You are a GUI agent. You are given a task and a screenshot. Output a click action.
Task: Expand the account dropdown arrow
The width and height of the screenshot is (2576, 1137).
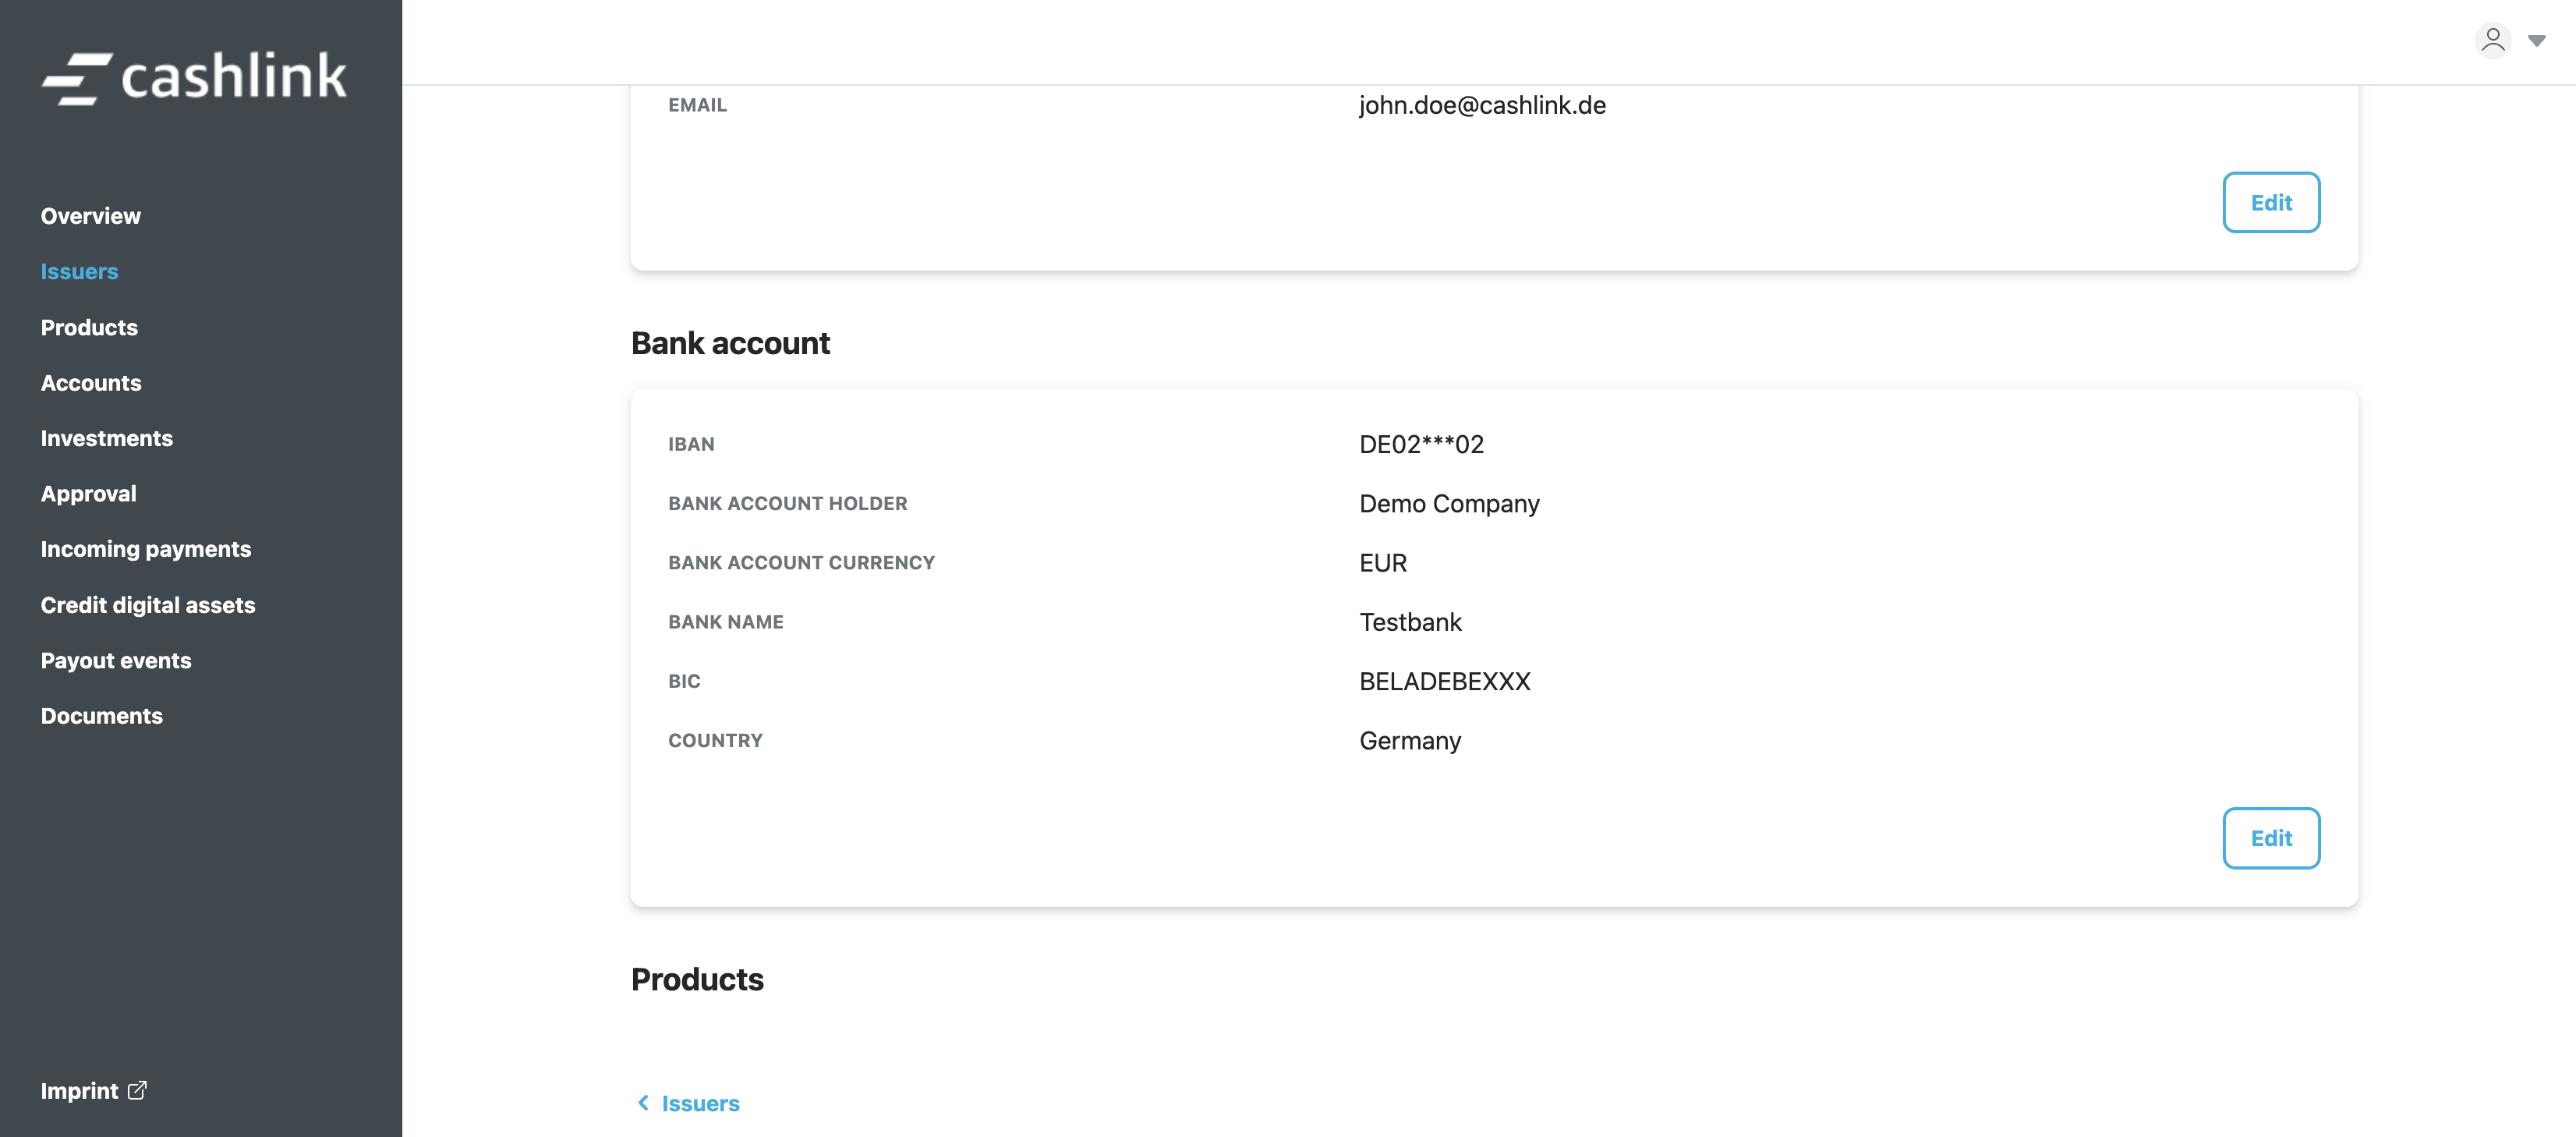[x=2537, y=41]
